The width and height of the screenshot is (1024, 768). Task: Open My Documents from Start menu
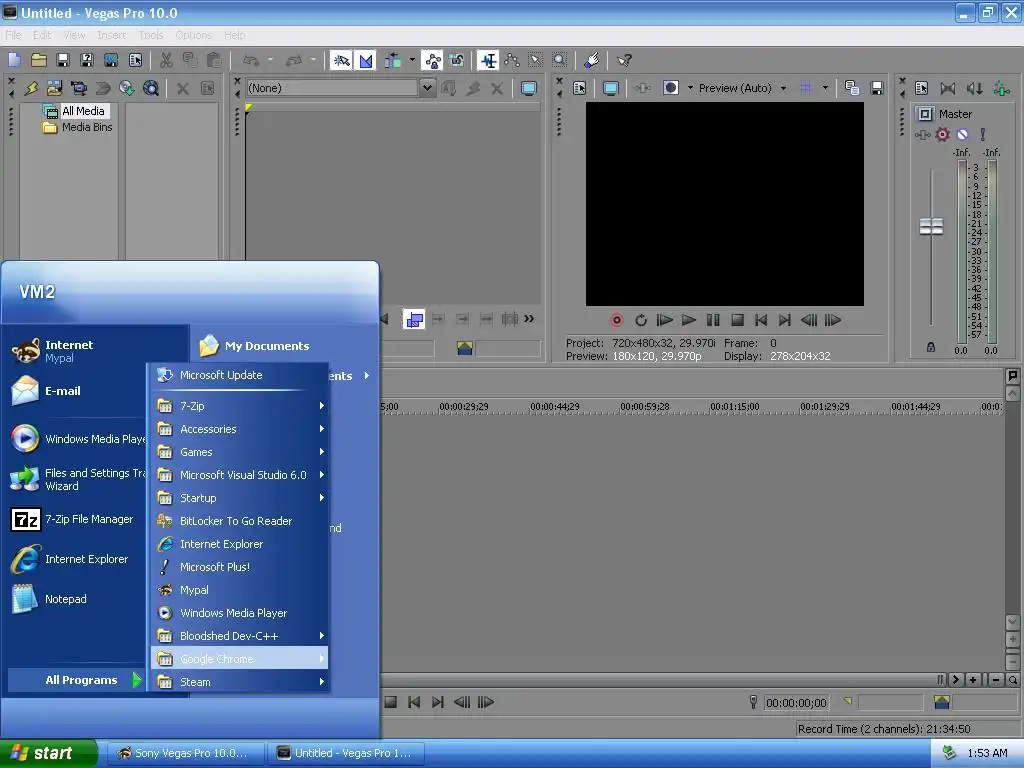[x=256, y=345]
